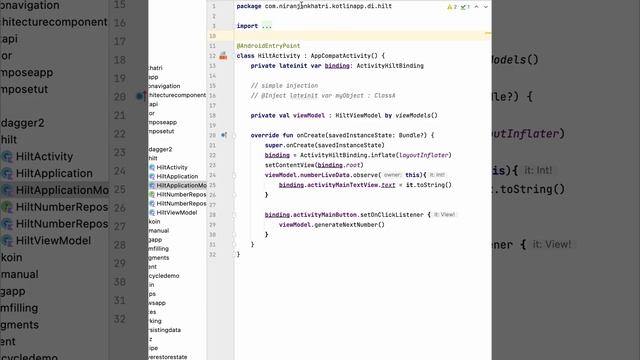Click the green interface icon of HiltNumberRepos in the bright tree
Image resolution: width=640 pixels, height=360 pixels.
click(152, 194)
